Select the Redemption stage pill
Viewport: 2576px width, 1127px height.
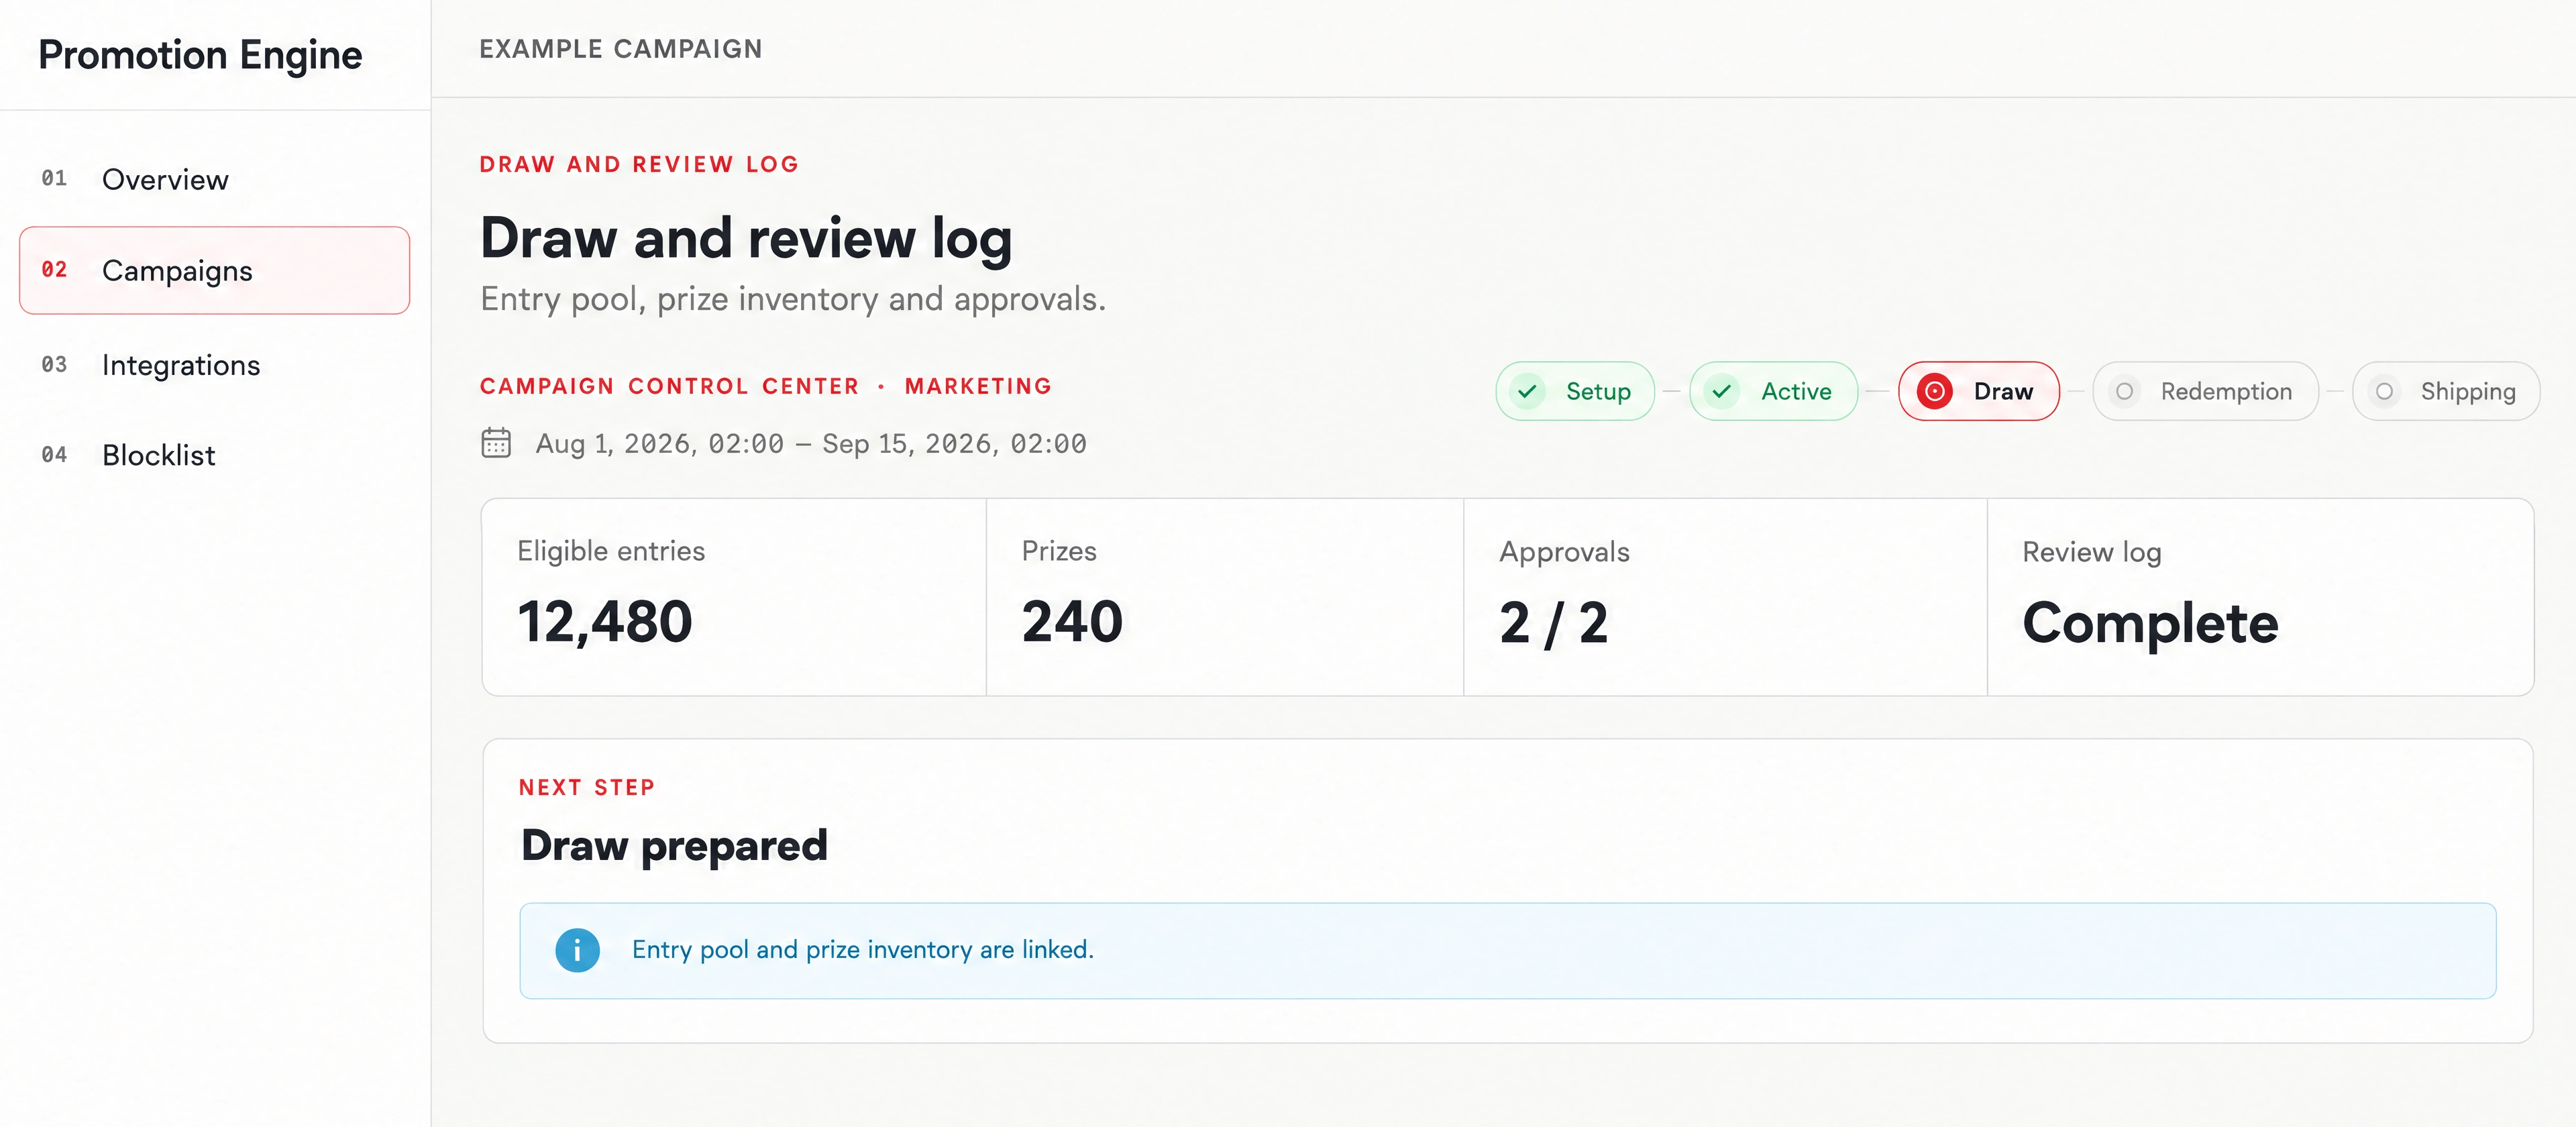click(x=2205, y=391)
